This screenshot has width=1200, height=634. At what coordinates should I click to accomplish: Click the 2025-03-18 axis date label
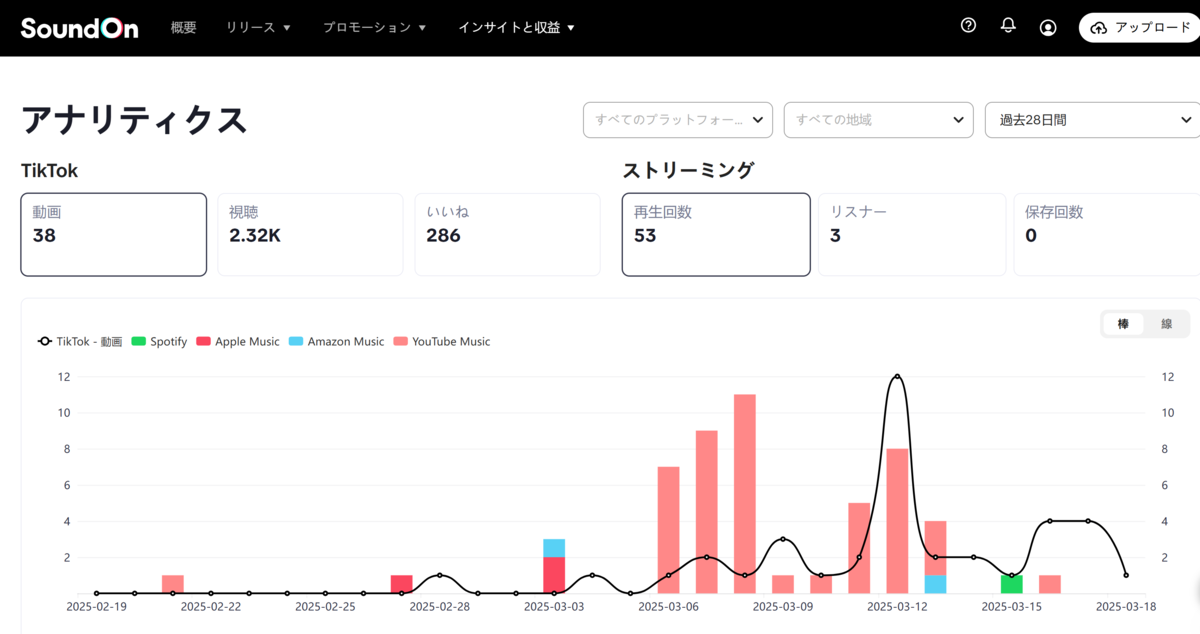1126,606
